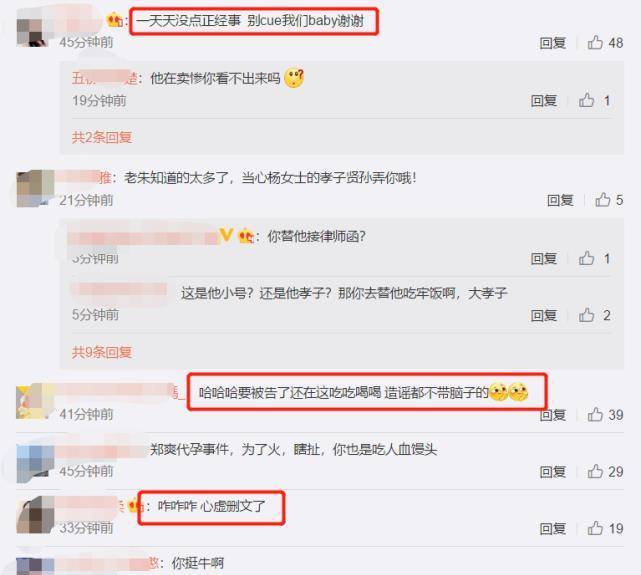The width and height of the screenshot is (641, 575).
Task: Thumbs-up the 你替他接律师函 reply
Action: pyautogui.click(x=586, y=258)
